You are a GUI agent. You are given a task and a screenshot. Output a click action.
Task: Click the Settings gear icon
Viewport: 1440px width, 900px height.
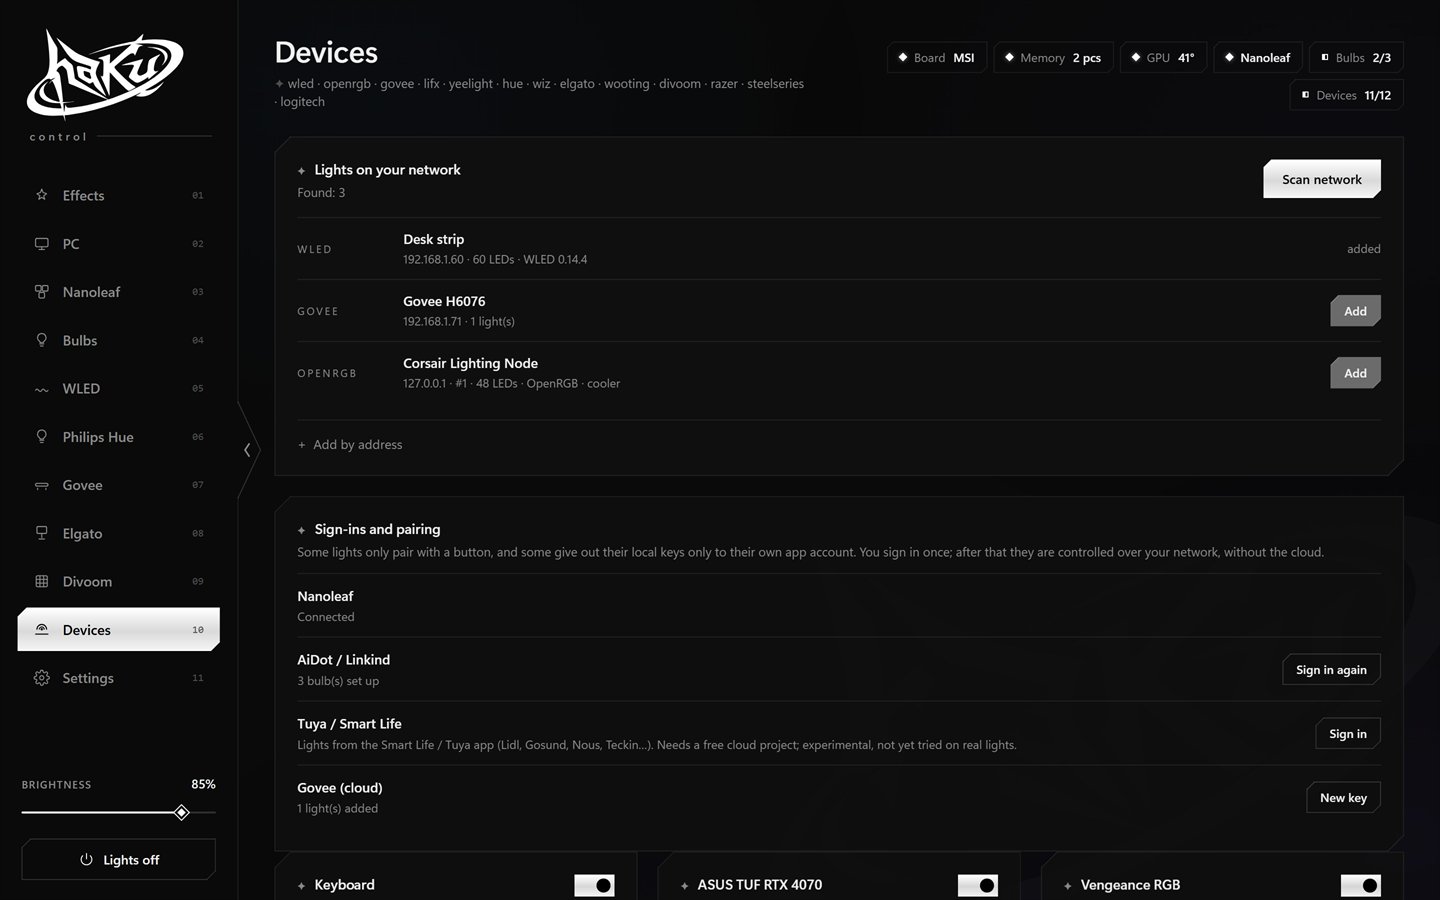(x=41, y=678)
